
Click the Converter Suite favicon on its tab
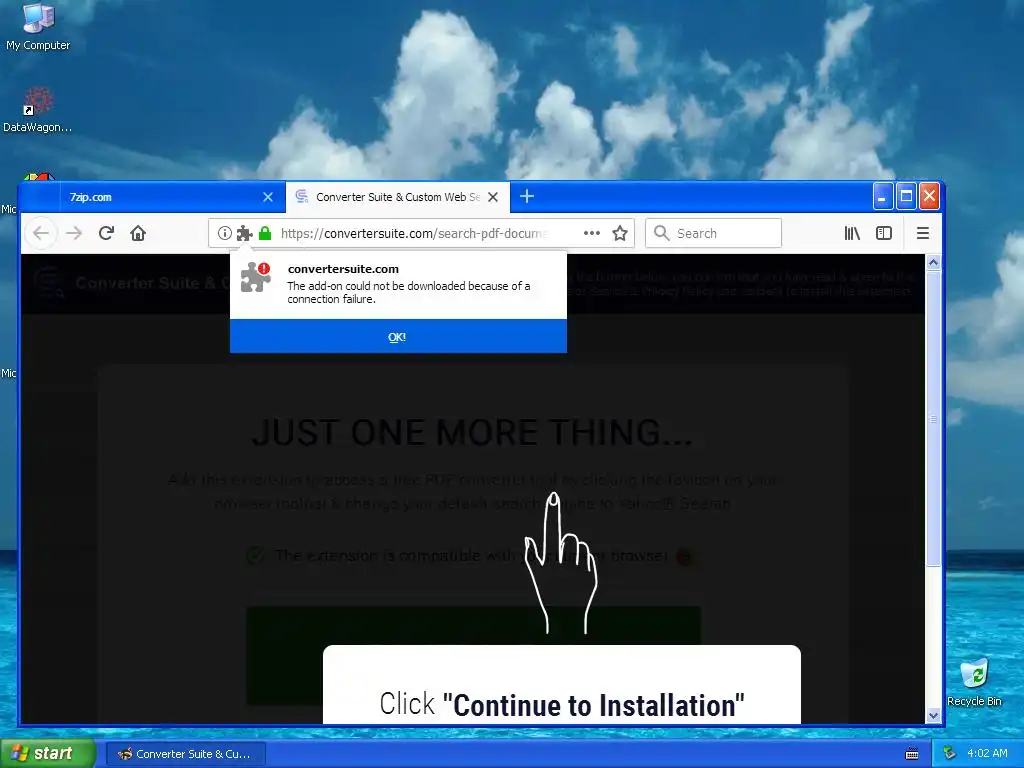pos(302,197)
